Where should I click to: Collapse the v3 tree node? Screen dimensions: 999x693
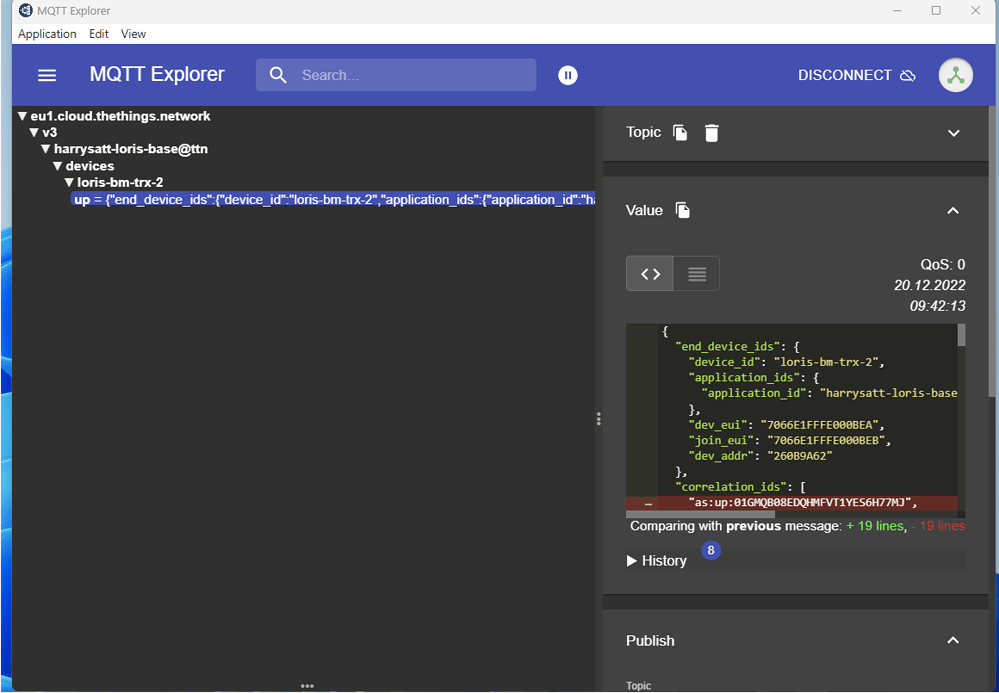34,132
